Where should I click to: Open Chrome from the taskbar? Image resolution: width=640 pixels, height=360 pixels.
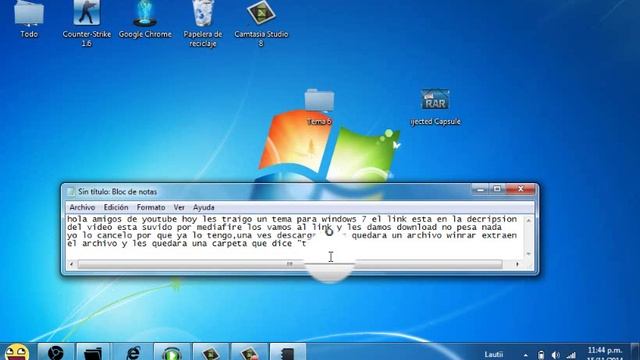[x=56, y=352]
